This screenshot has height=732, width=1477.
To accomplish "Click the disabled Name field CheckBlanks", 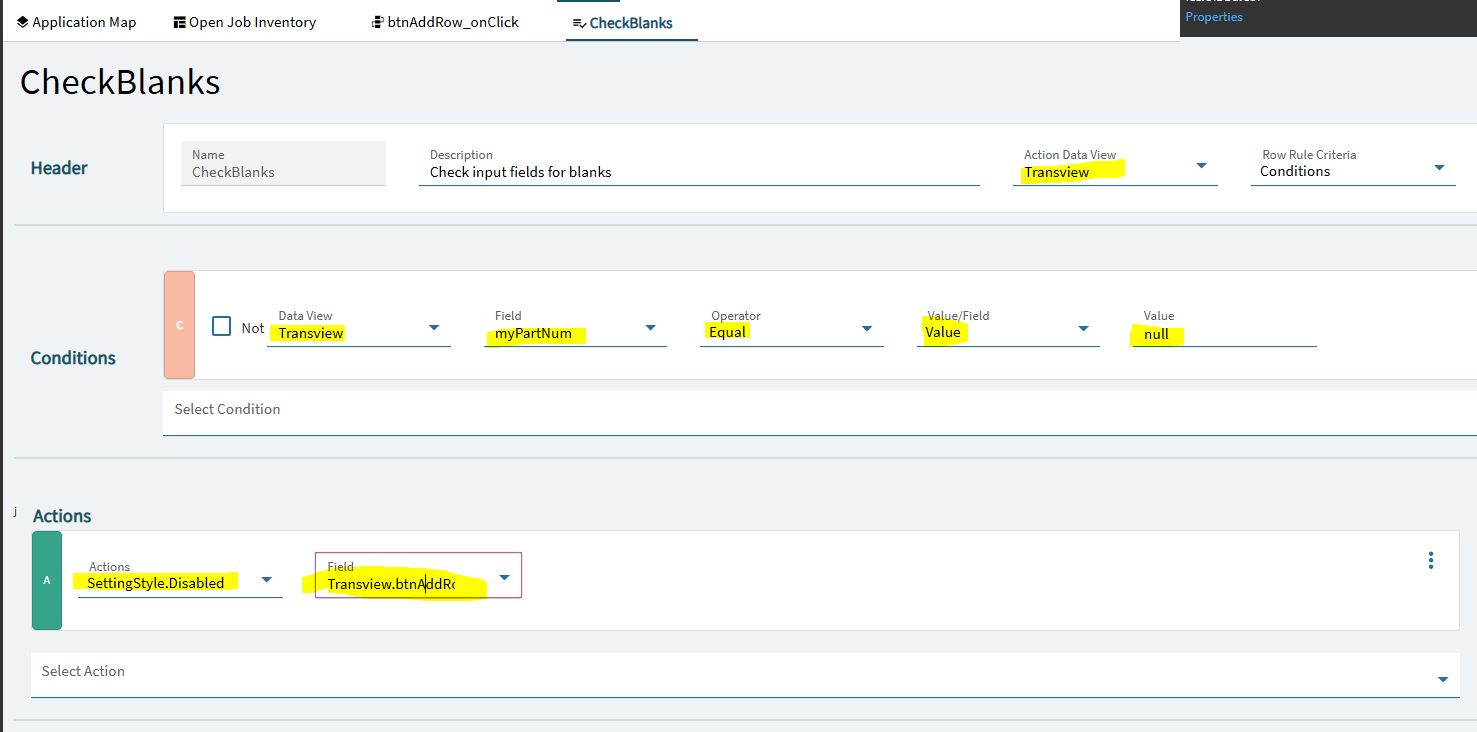I will (x=283, y=163).
